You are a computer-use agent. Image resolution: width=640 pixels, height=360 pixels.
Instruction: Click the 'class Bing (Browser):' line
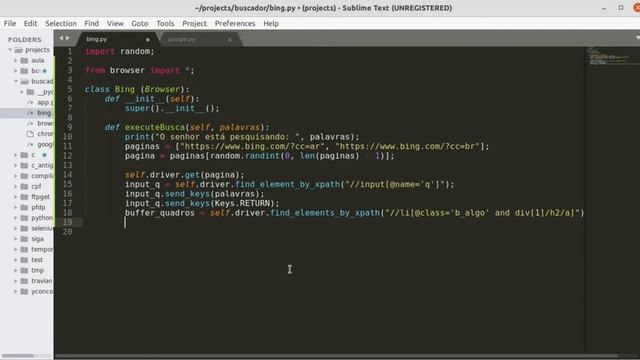pyautogui.click(x=137, y=89)
